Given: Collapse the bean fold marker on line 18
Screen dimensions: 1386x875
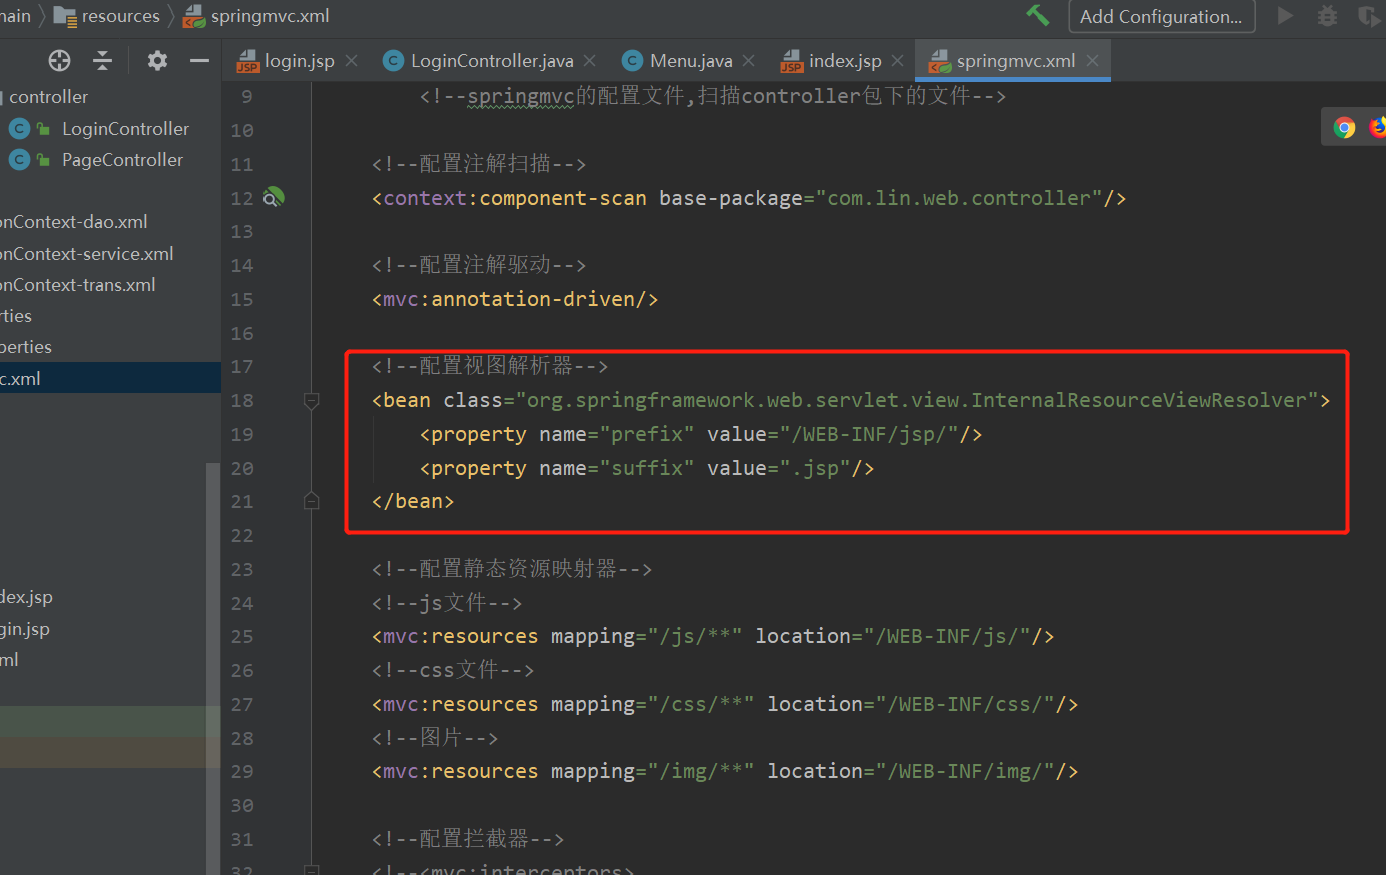Looking at the screenshot, I should tap(311, 400).
